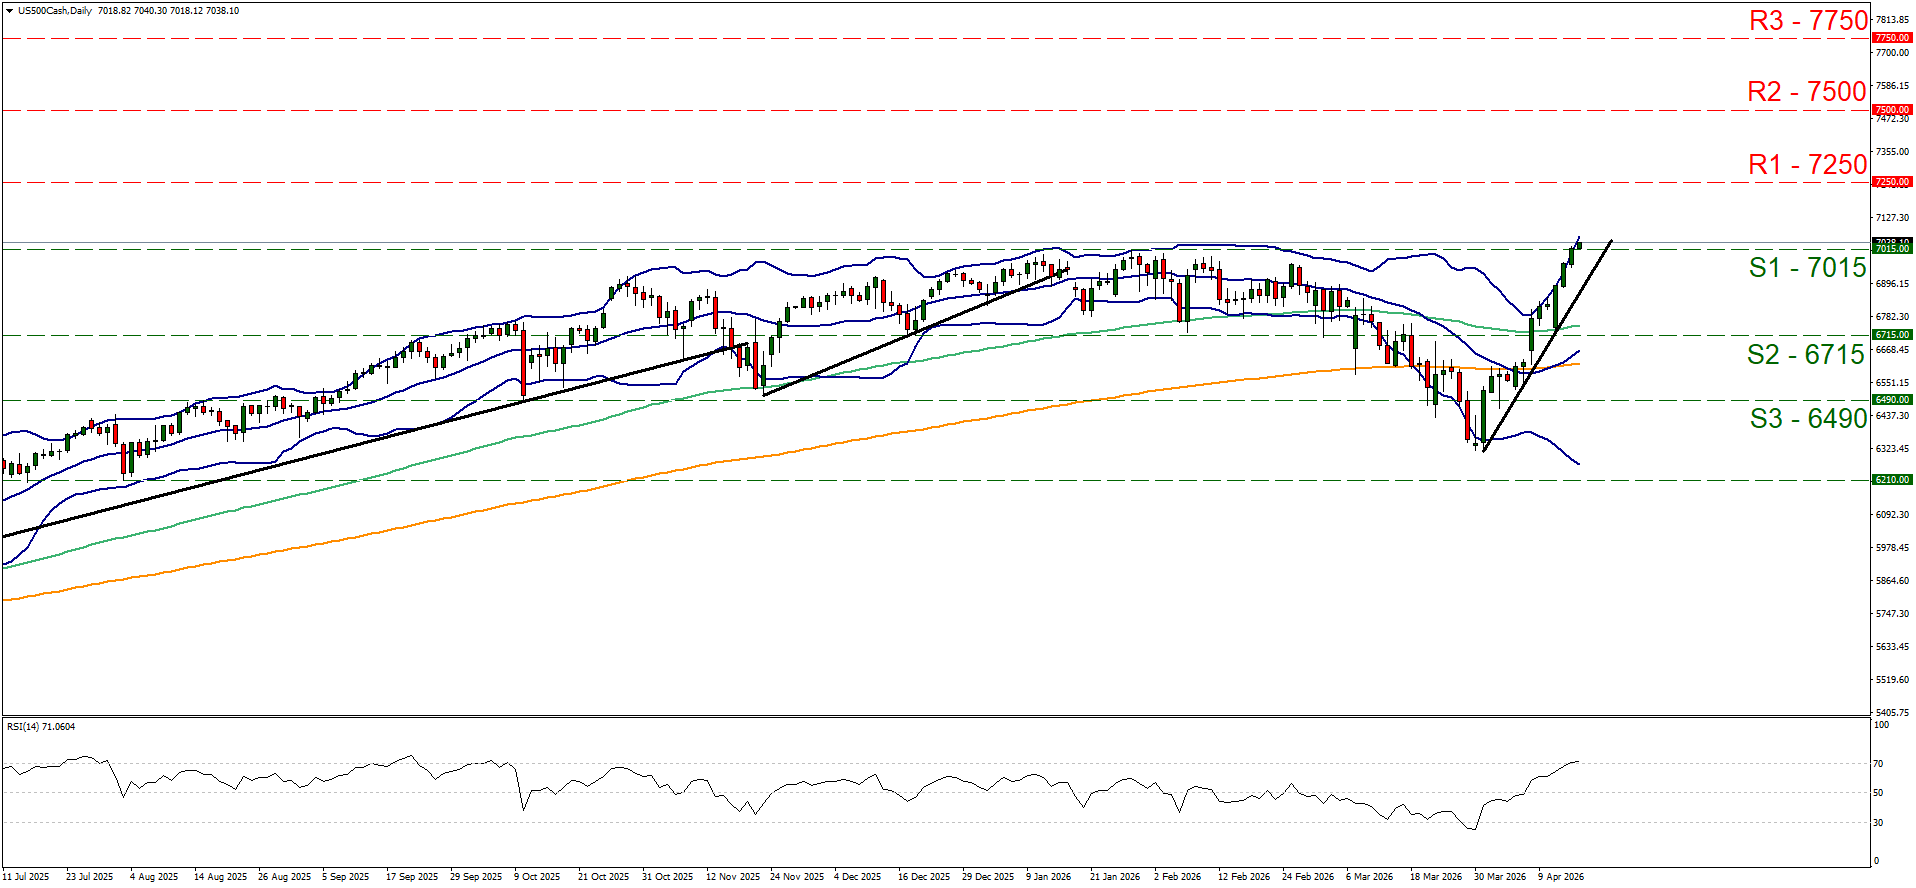Click the US500Cash,Daily chart title
Screen dimensions: 1916x888
coord(55,11)
